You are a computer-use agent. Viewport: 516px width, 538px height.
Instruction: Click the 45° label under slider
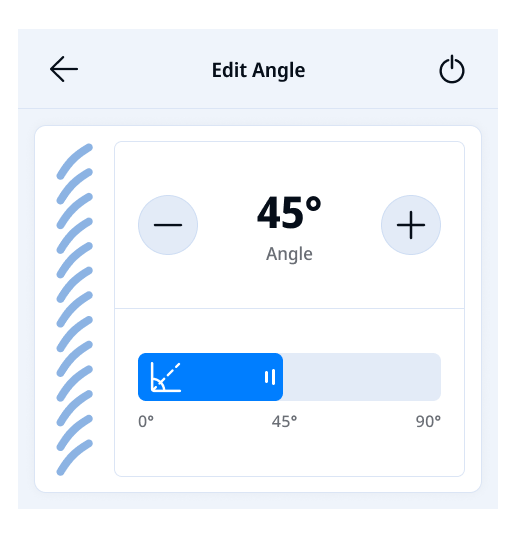pos(284,421)
